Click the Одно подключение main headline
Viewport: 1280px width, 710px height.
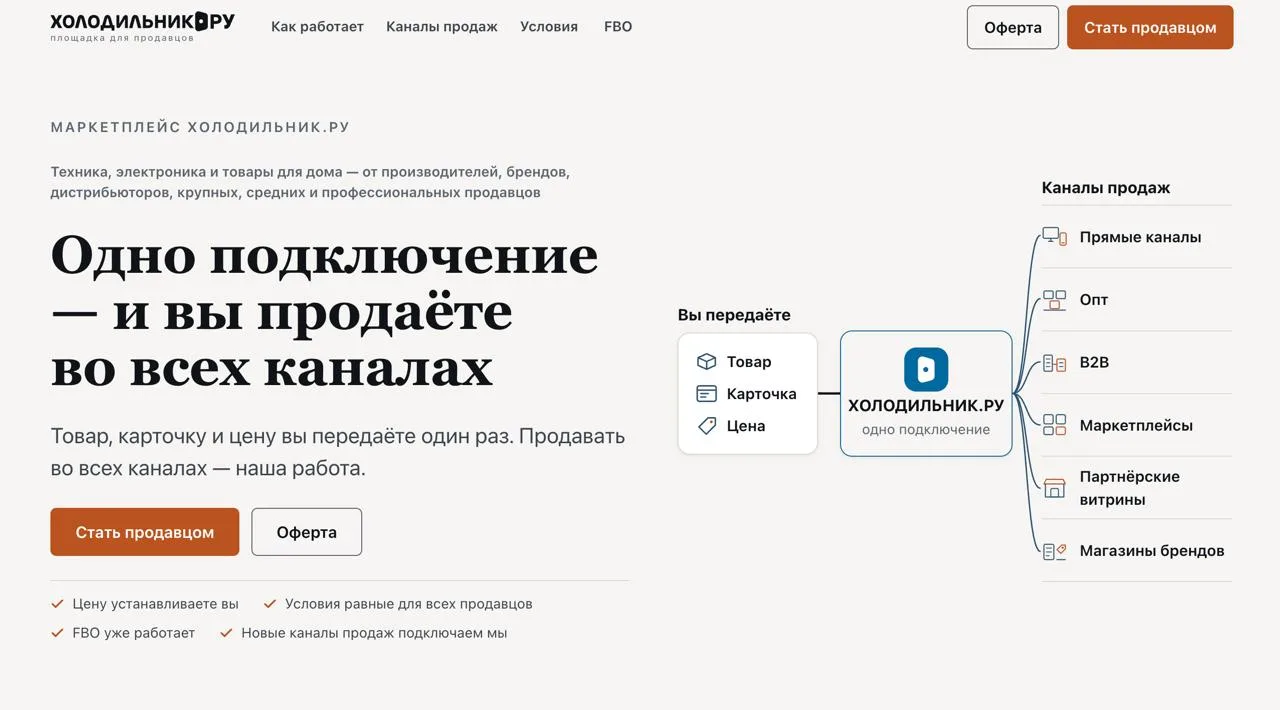(x=325, y=311)
